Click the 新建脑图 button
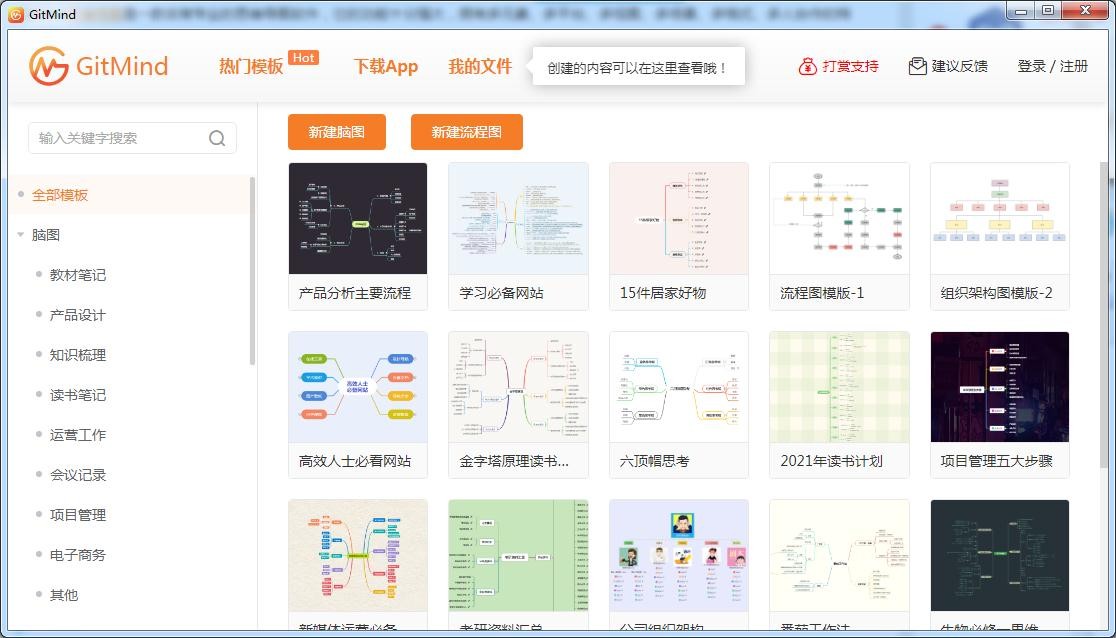Screen dimensions: 1116x638 coord(336,131)
